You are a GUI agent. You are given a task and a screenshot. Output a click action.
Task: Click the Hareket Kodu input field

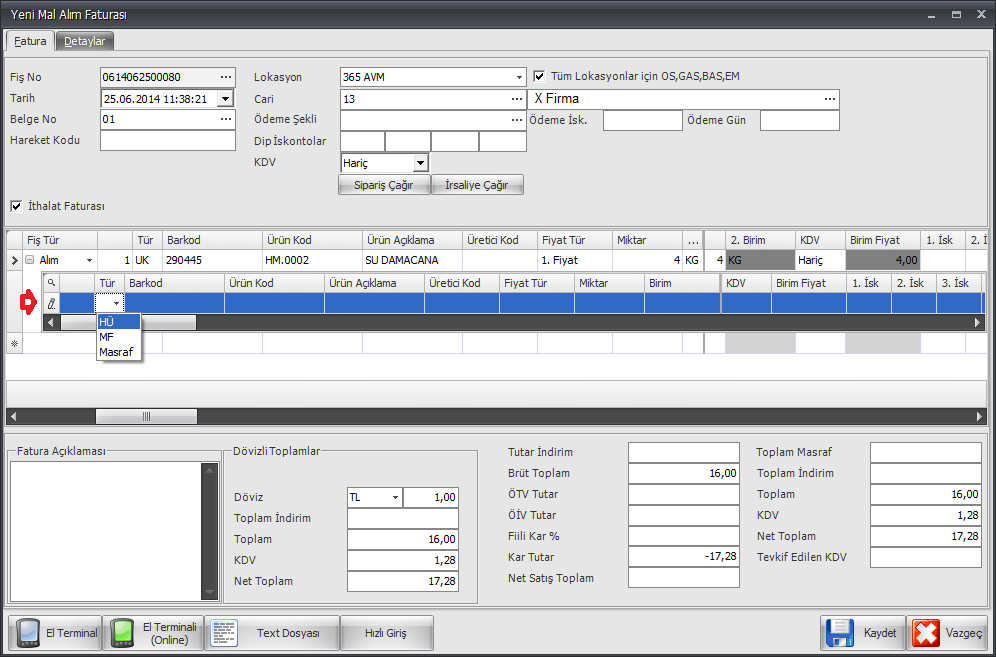click(x=167, y=140)
